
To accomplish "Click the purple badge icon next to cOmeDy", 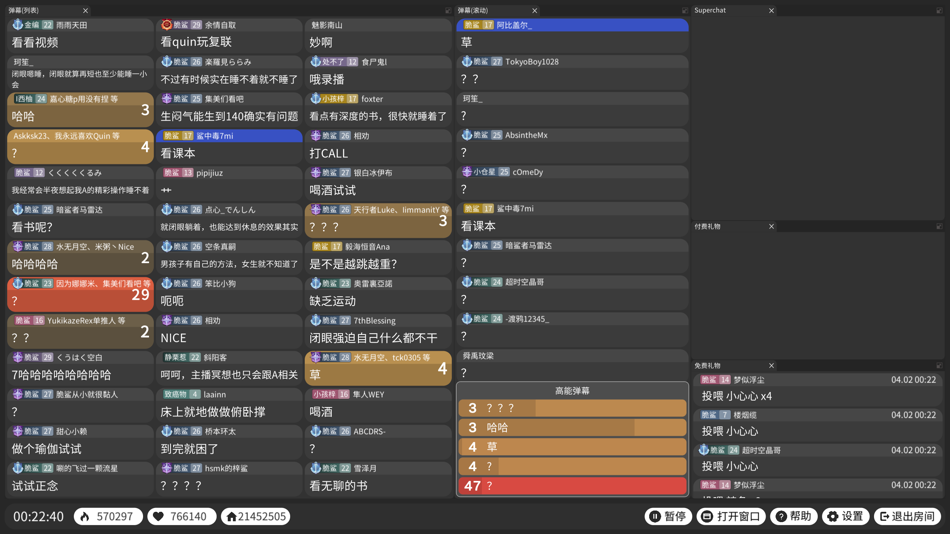I will [x=467, y=172].
